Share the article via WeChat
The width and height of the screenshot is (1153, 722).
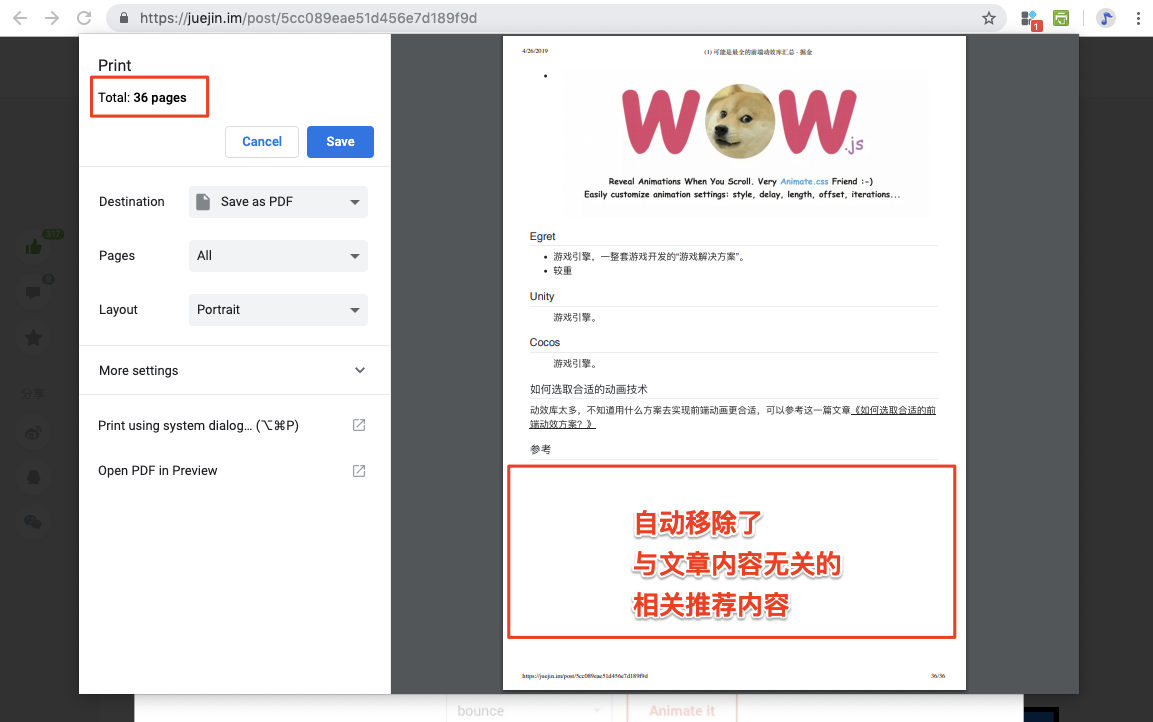pyautogui.click(x=33, y=522)
